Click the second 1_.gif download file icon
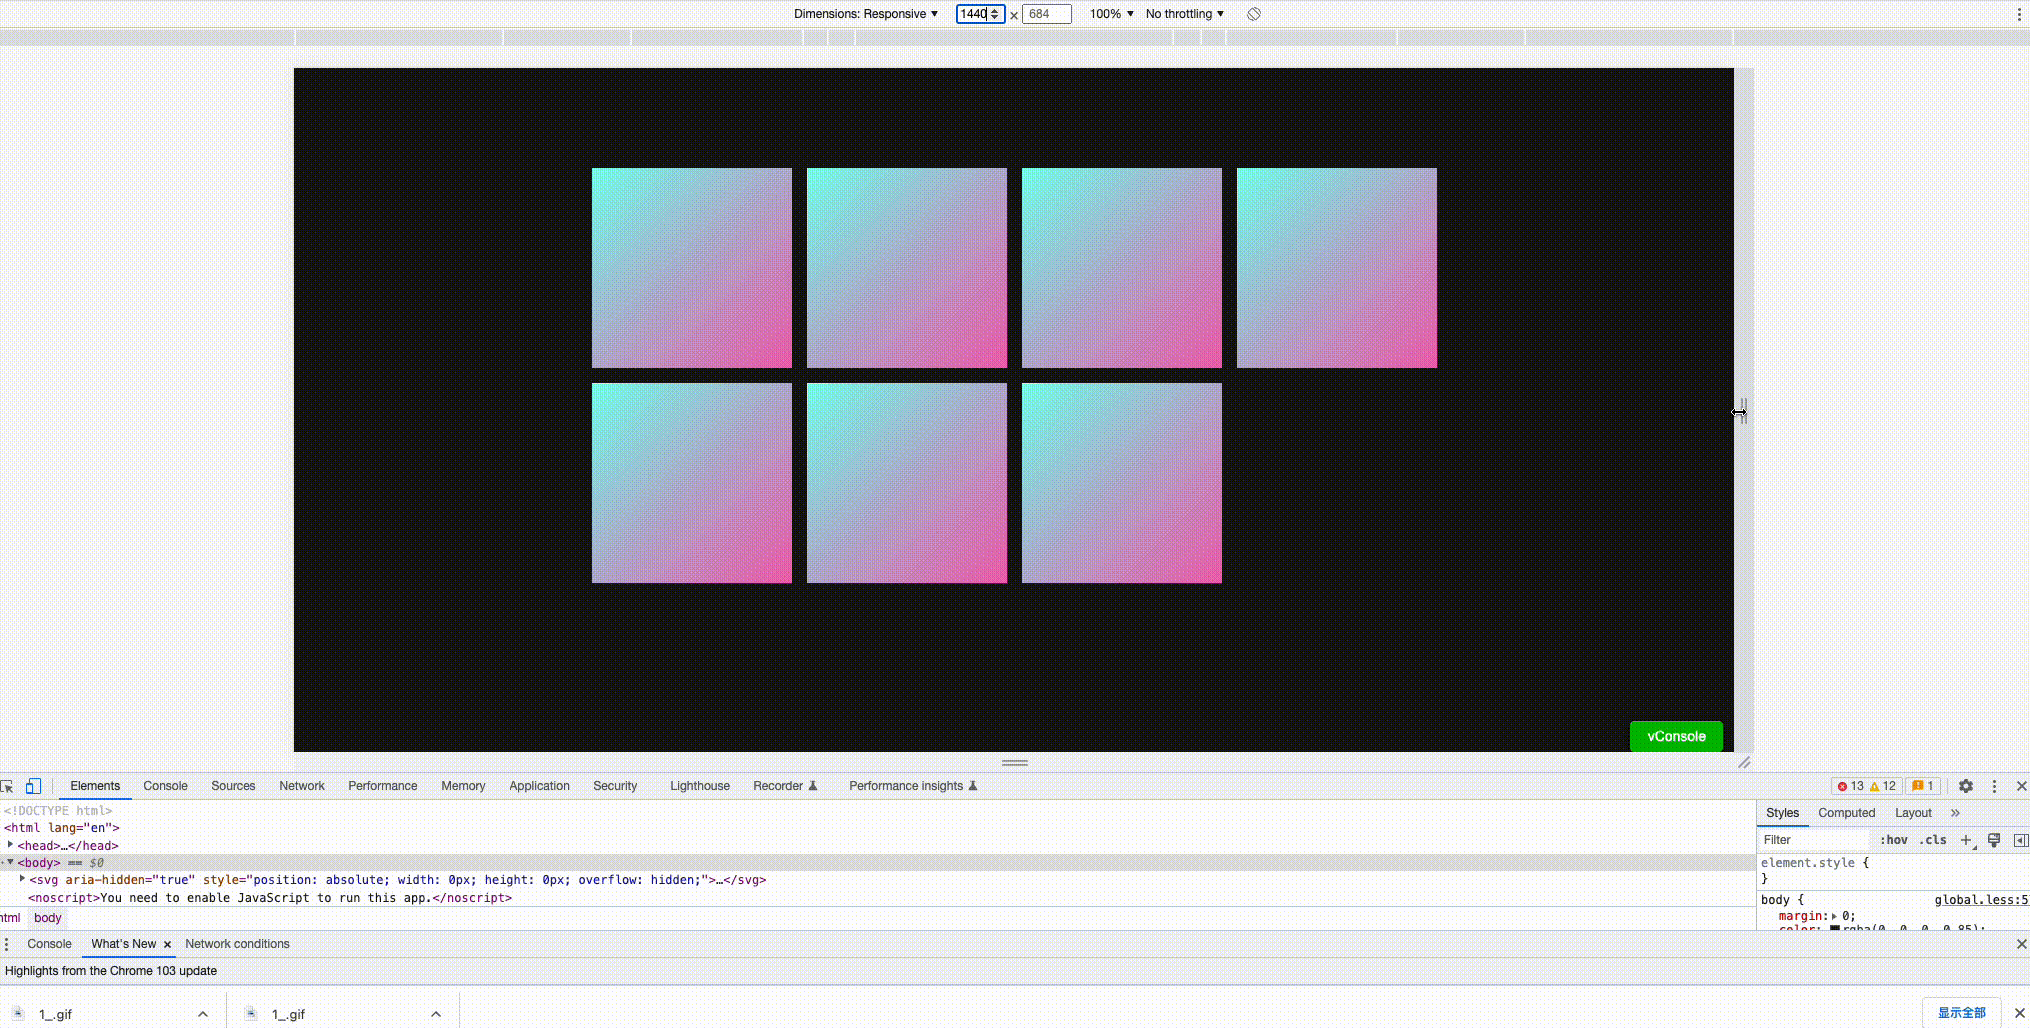The image size is (2030, 1028). click(251, 1013)
